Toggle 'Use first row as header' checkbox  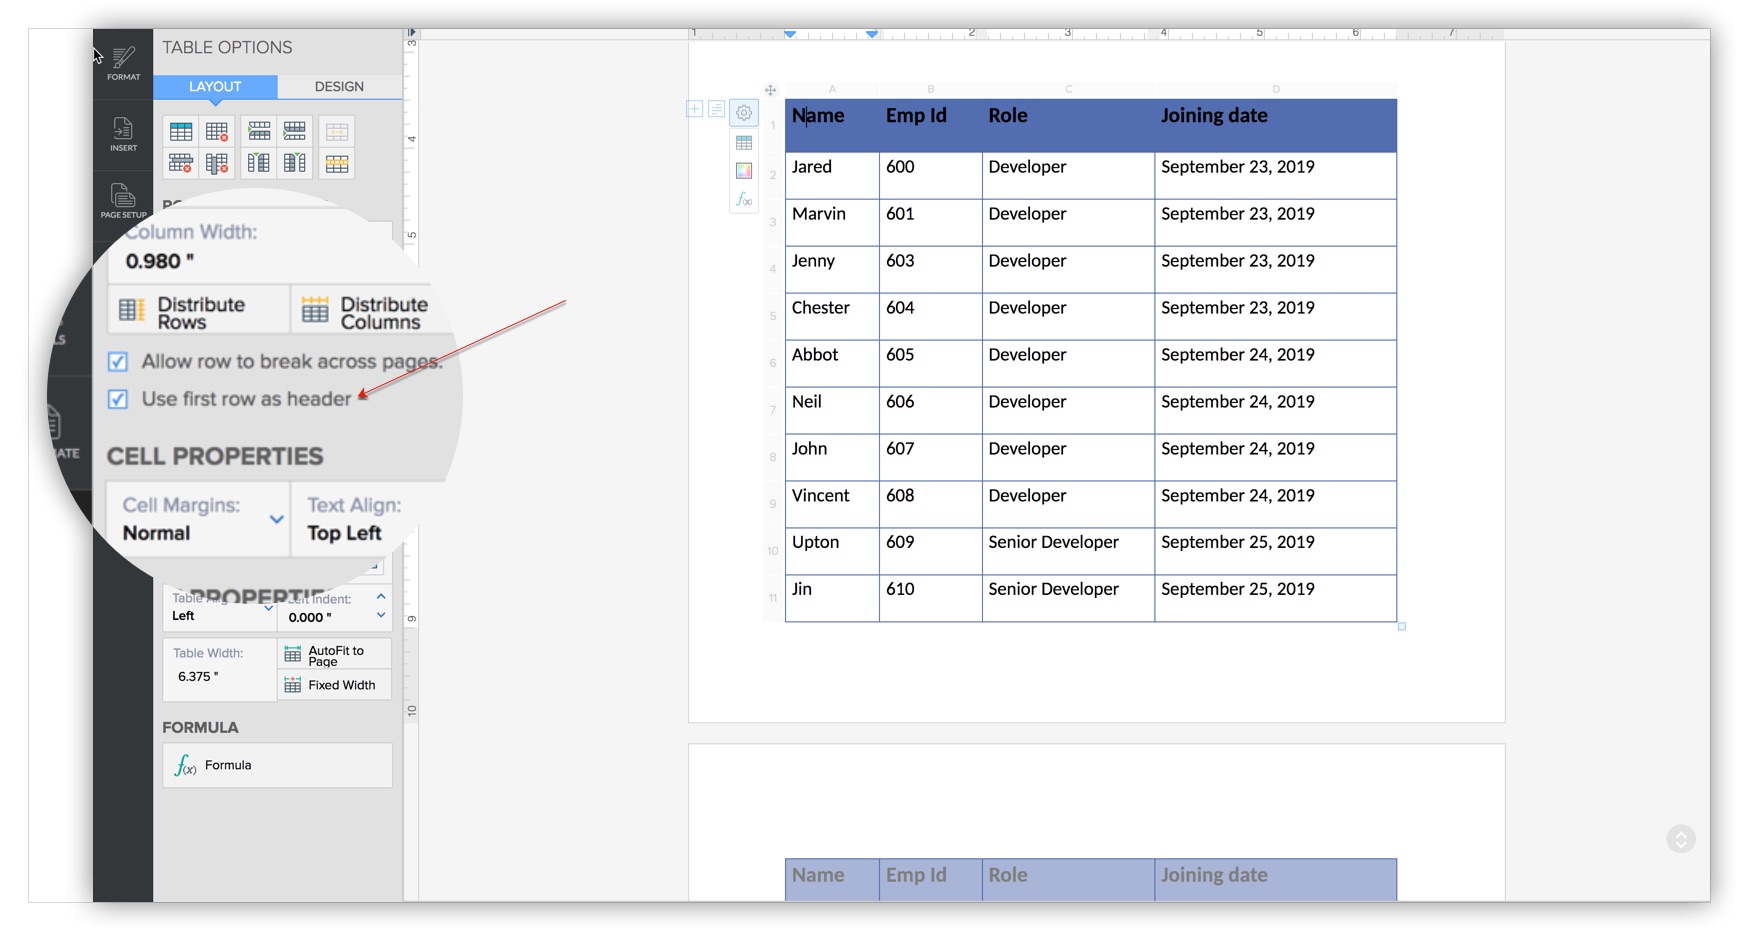click(118, 399)
